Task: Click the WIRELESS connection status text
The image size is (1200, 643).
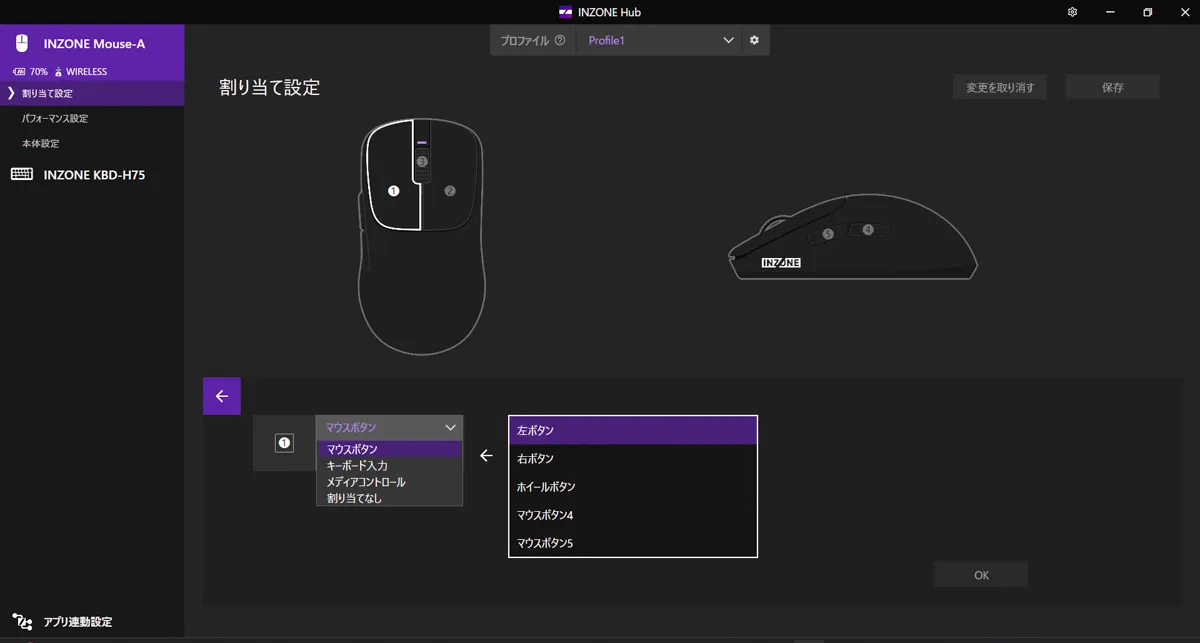Action: [x=86, y=72]
